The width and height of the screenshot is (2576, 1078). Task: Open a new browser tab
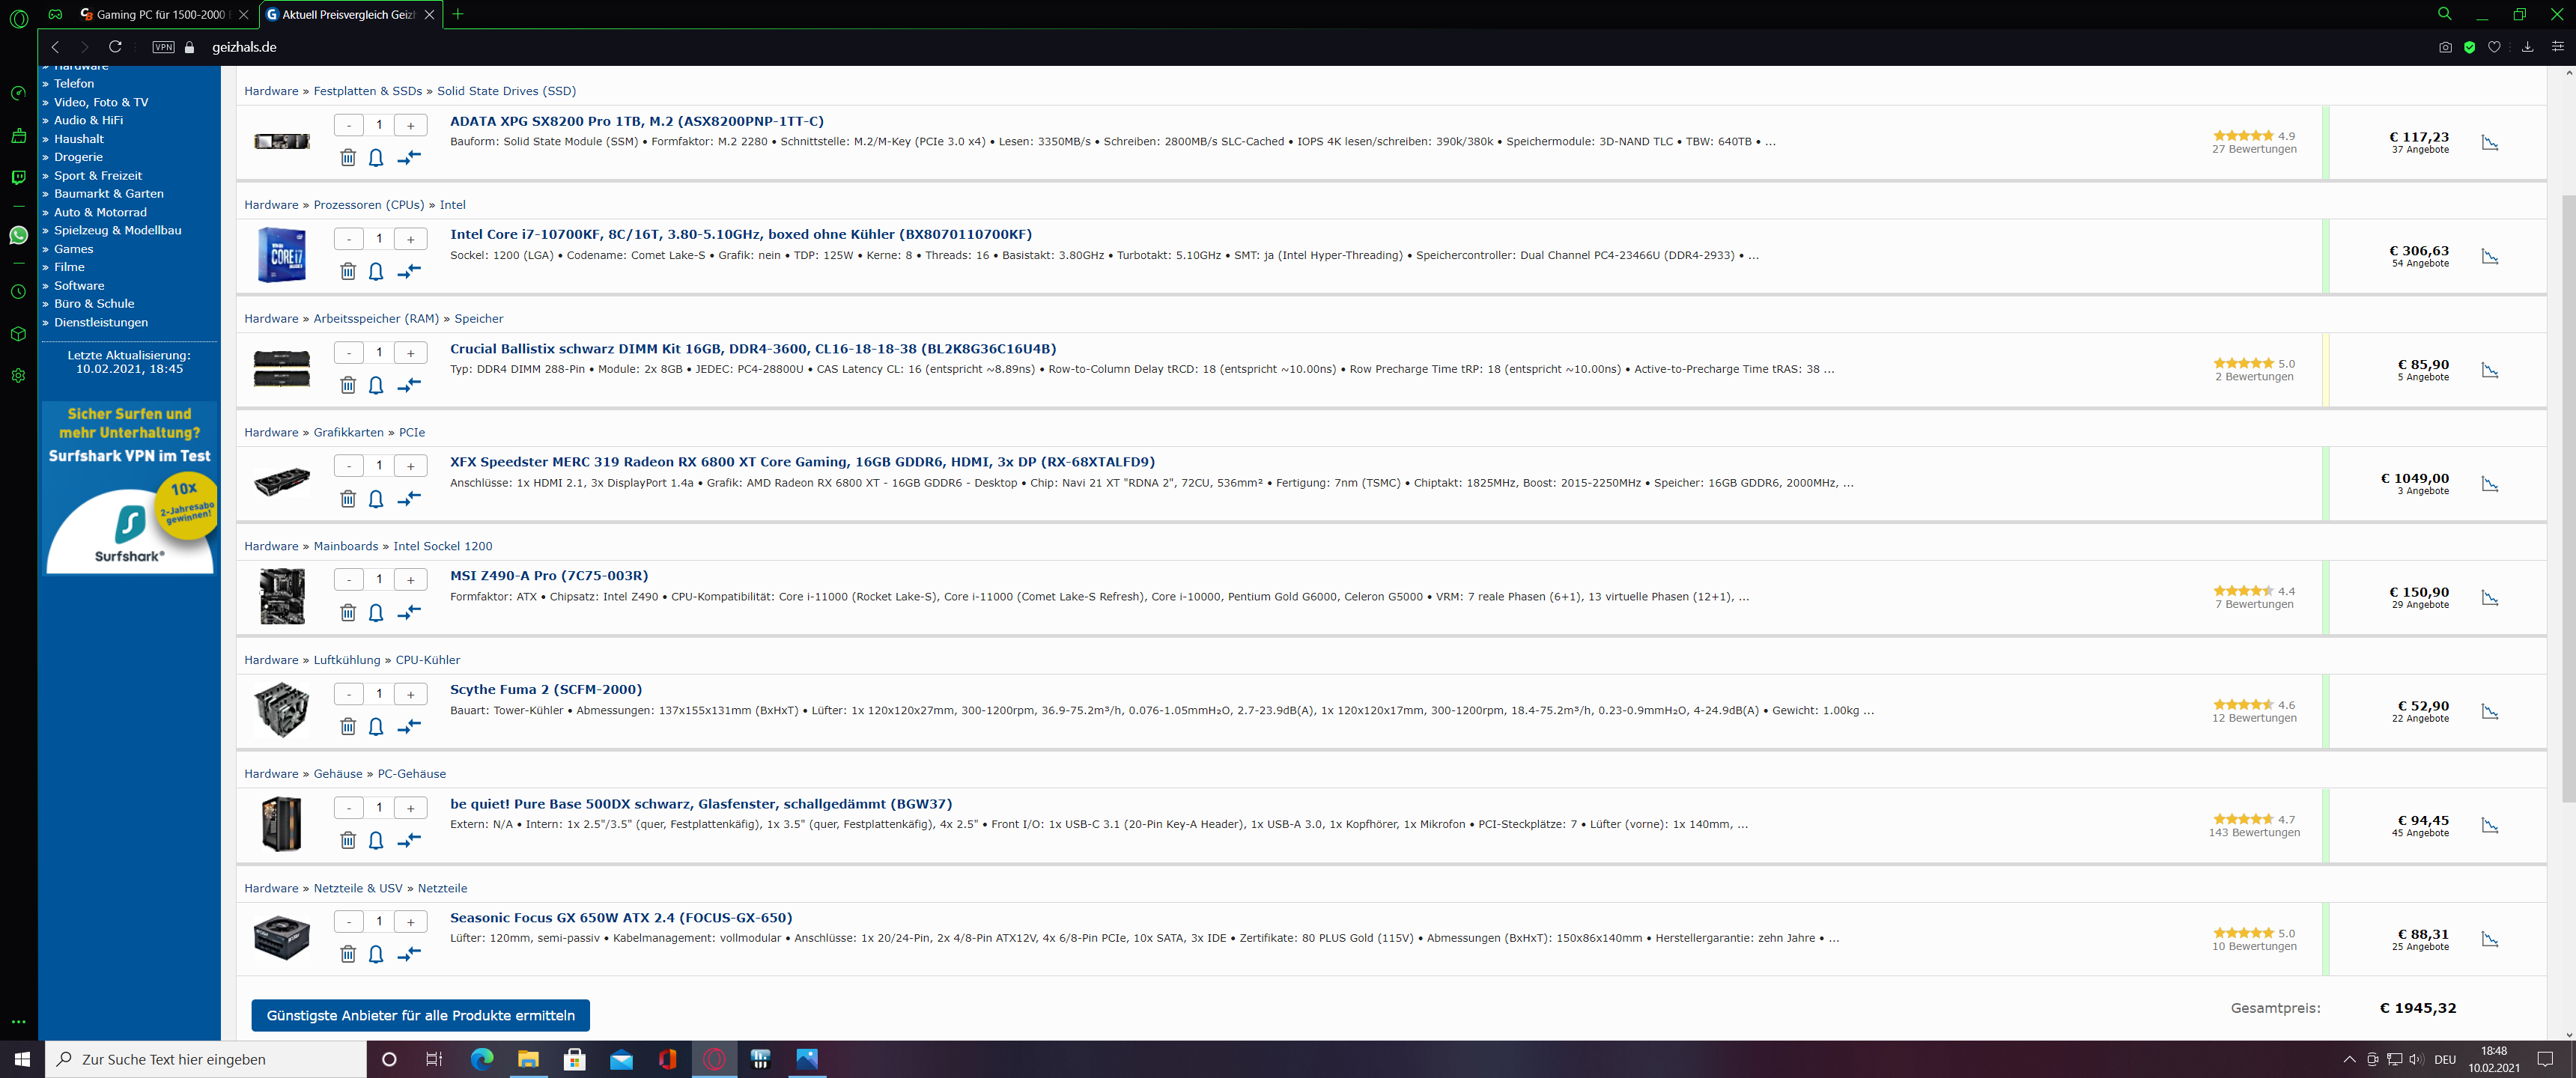click(x=458, y=14)
